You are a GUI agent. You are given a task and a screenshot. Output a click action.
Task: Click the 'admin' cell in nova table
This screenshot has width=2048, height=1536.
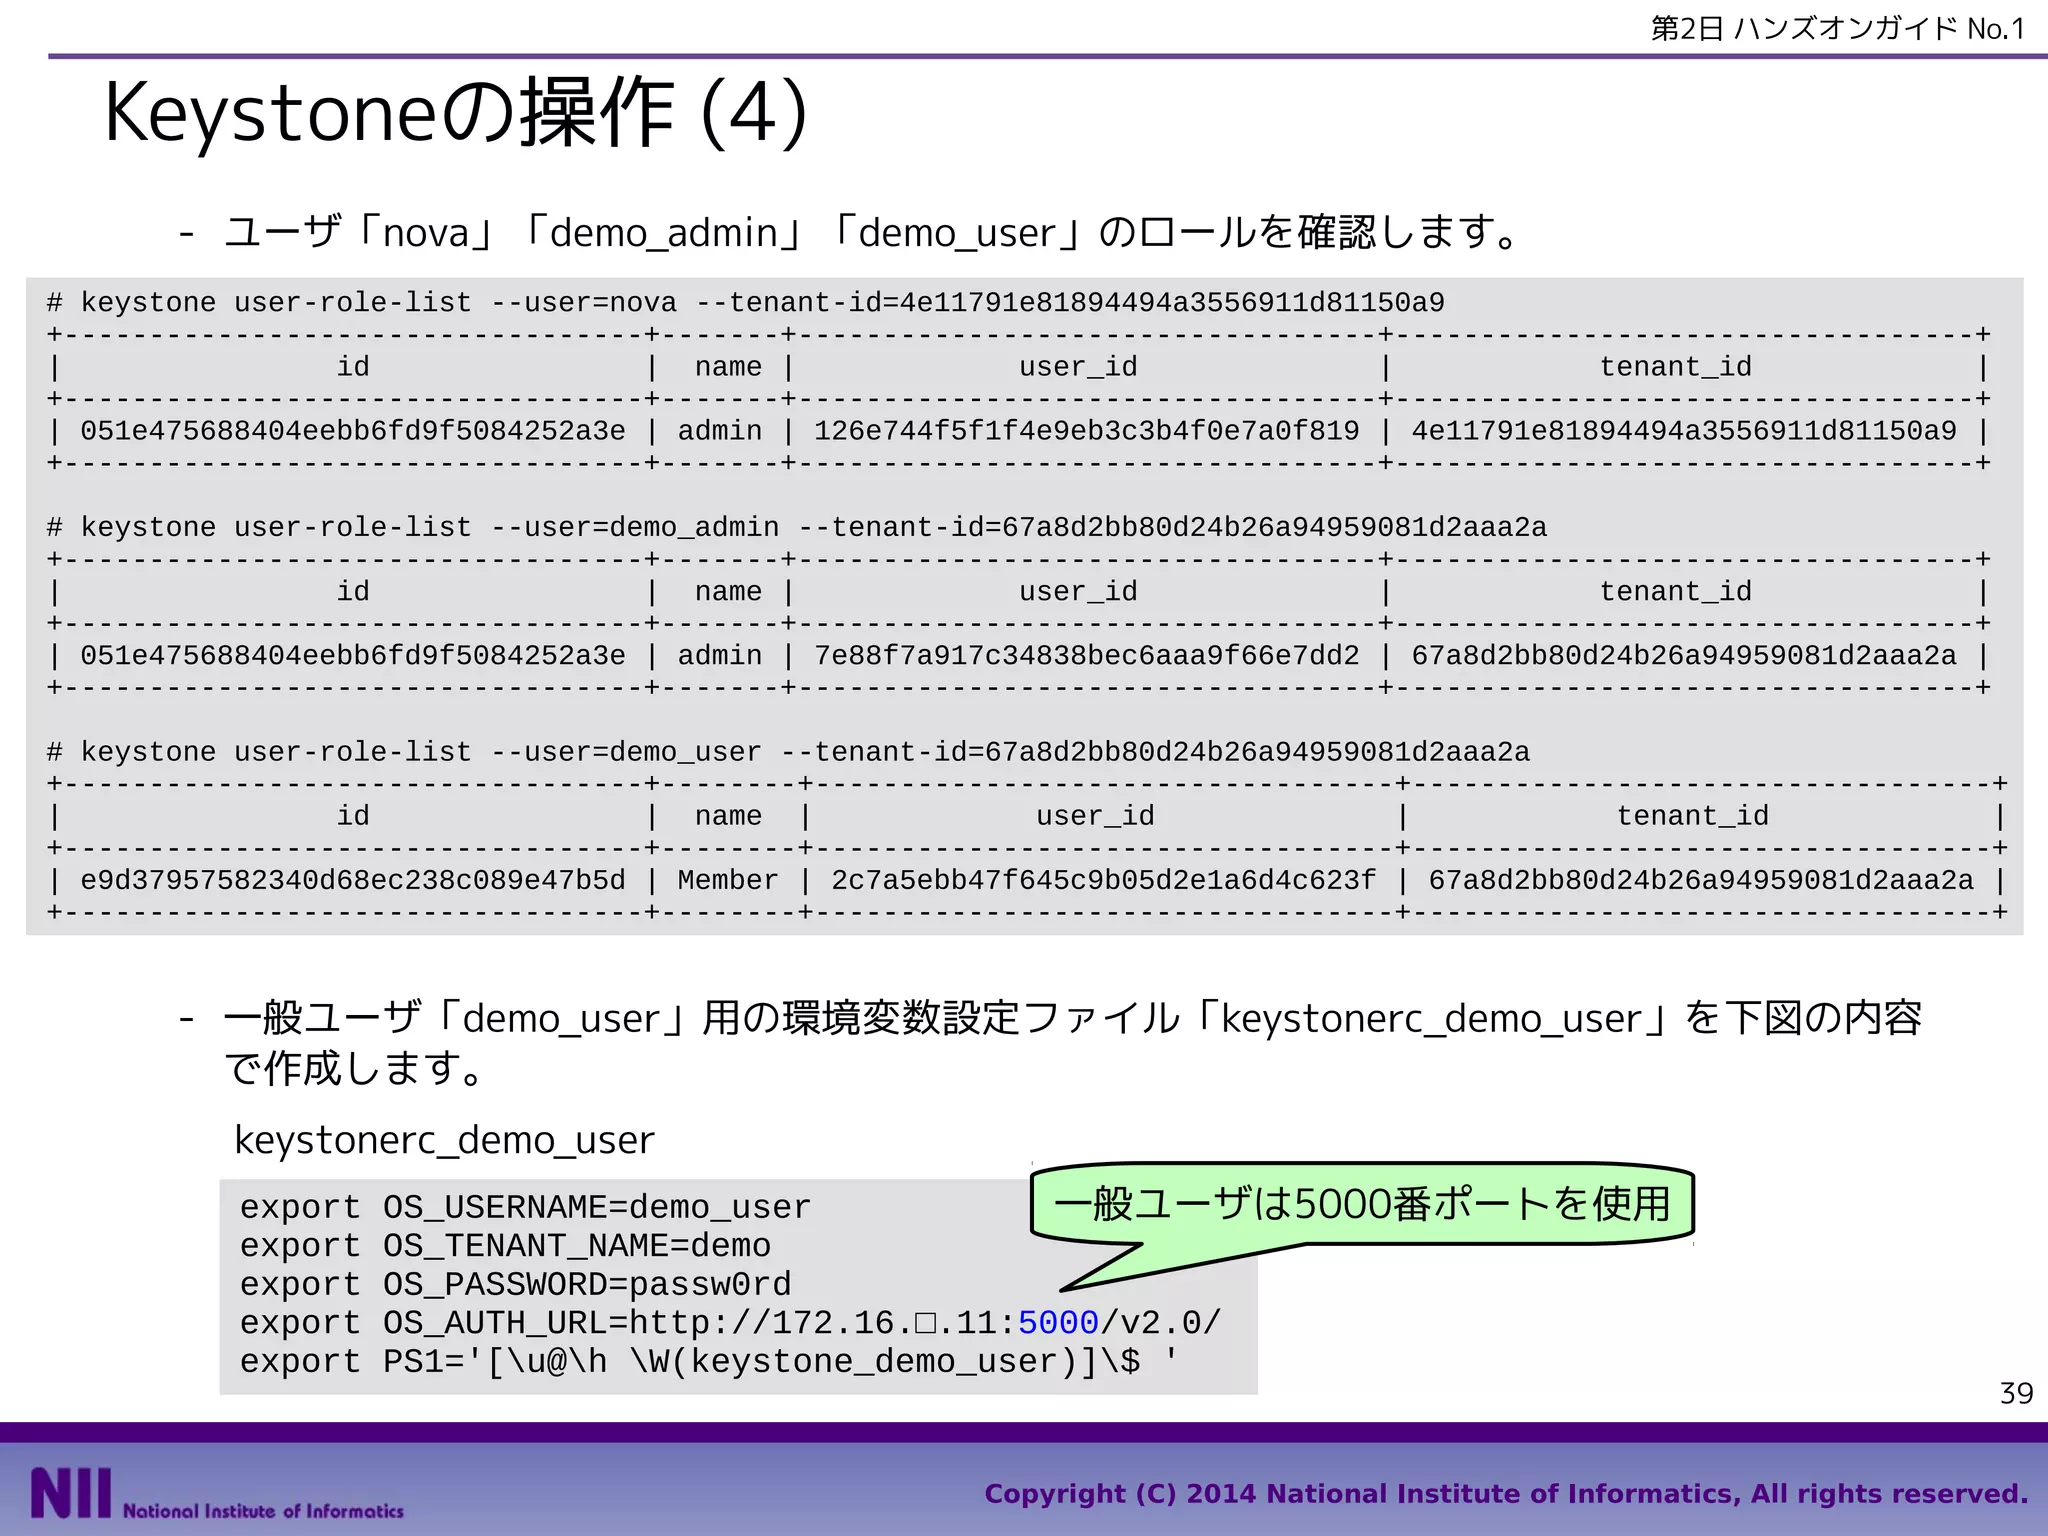[720, 431]
